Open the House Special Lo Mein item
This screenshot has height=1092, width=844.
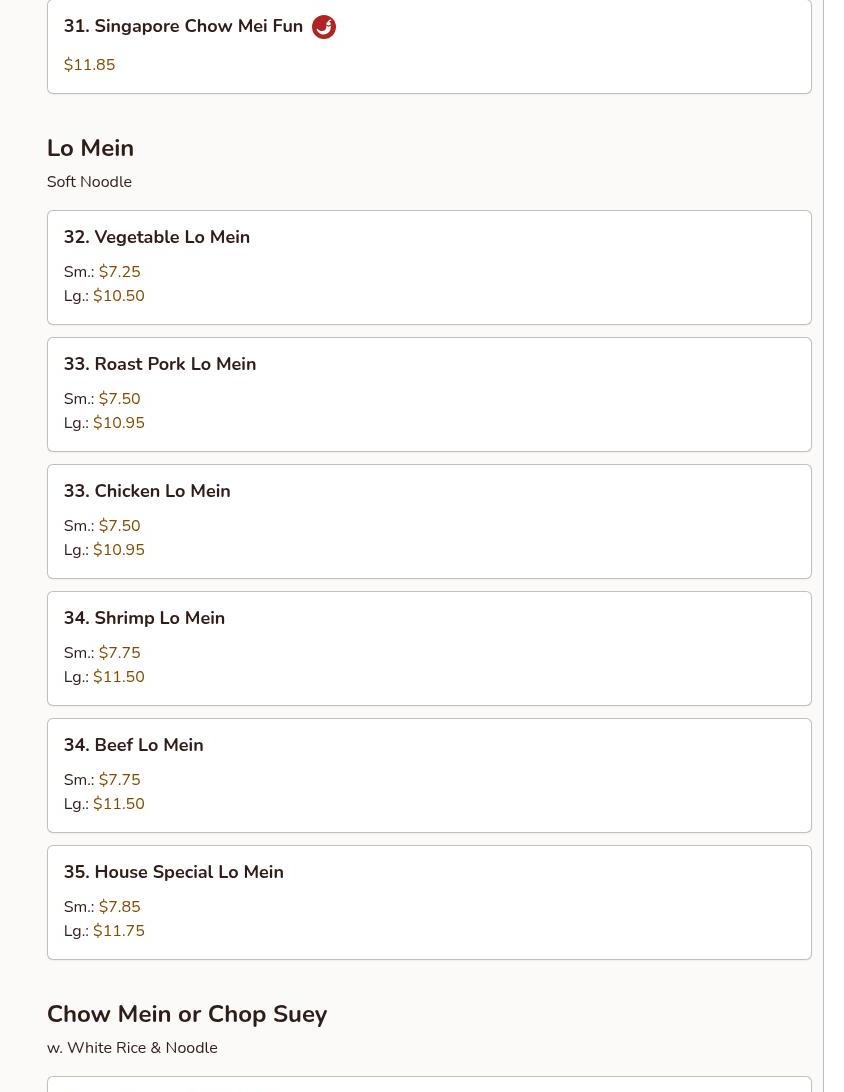pos(174,872)
